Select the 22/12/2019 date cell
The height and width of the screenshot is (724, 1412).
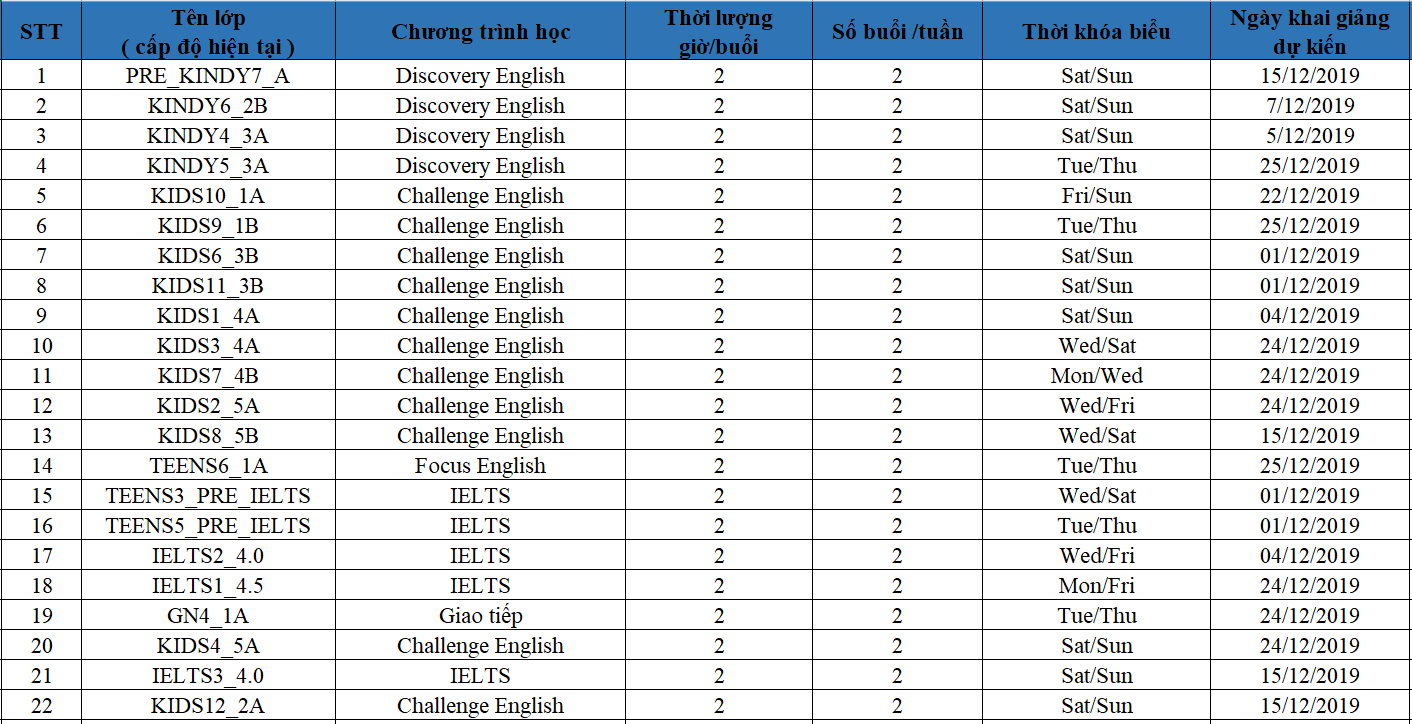[x=1310, y=196]
